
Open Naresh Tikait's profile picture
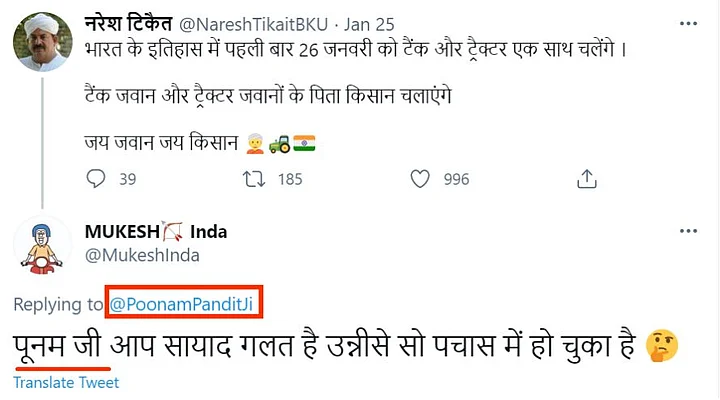[x=41, y=43]
